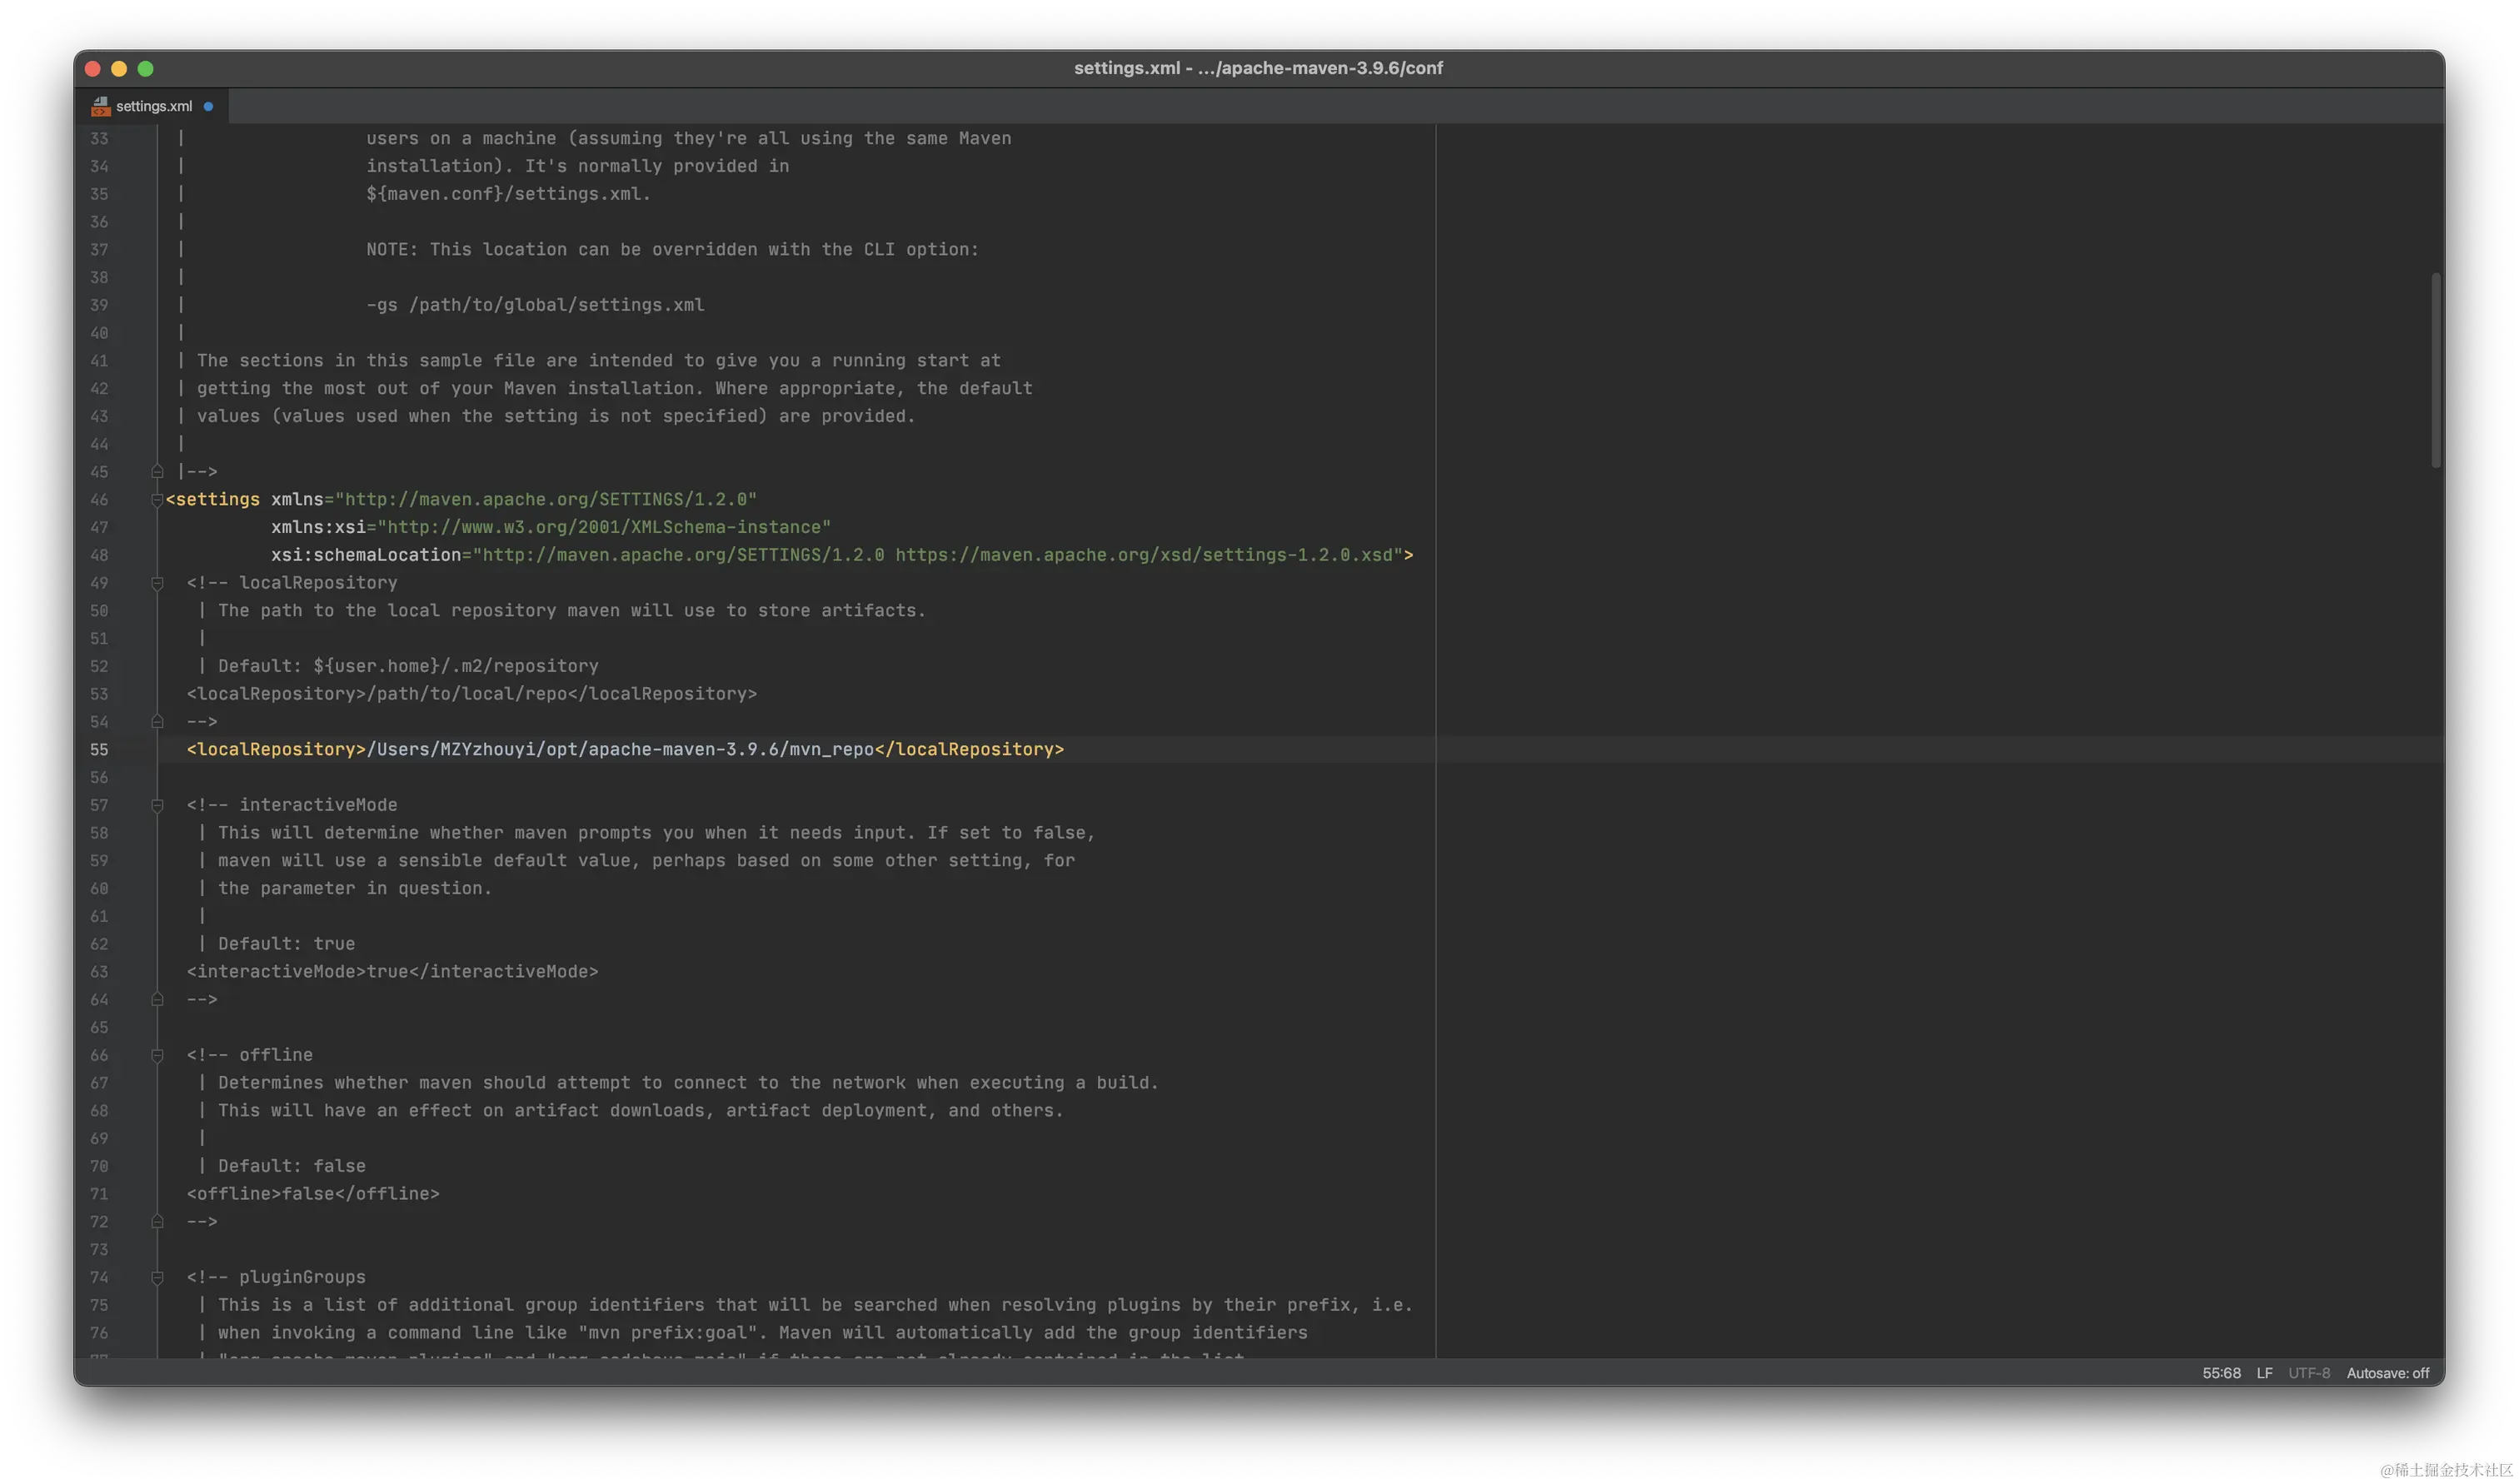Click the yellow minimize window button
This screenshot has width=2519, height=1484.
(x=119, y=68)
